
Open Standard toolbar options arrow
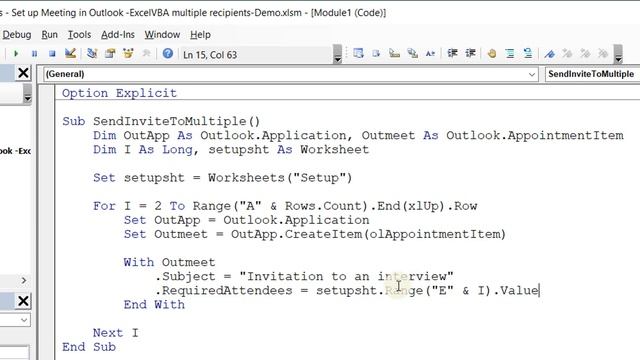point(337,54)
